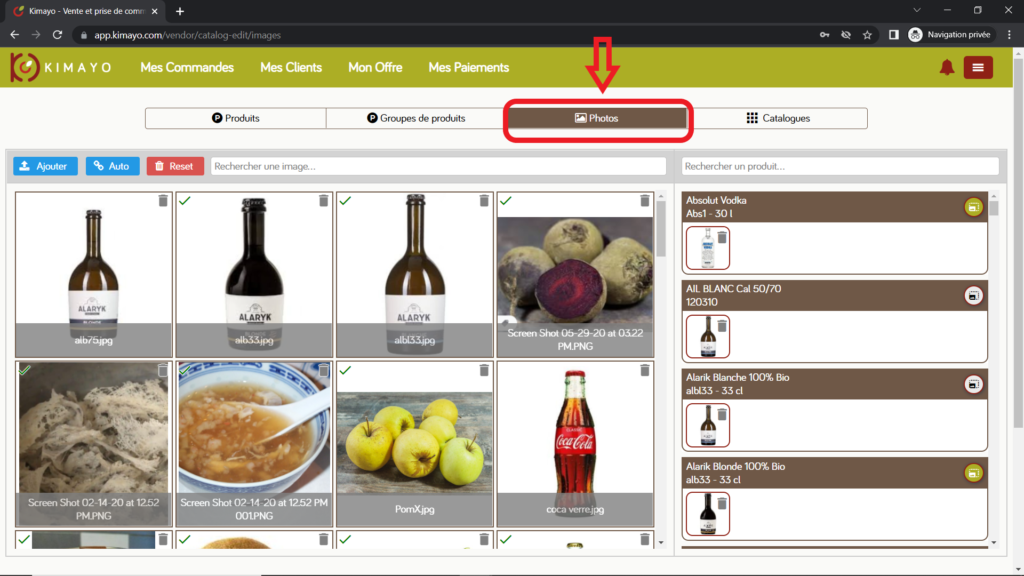Image resolution: width=1024 pixels, height=576 pixels.
Task: Toggle the round yellow button on Absolut Vodka
Action: pyautogui.click(x=973, y=207)
